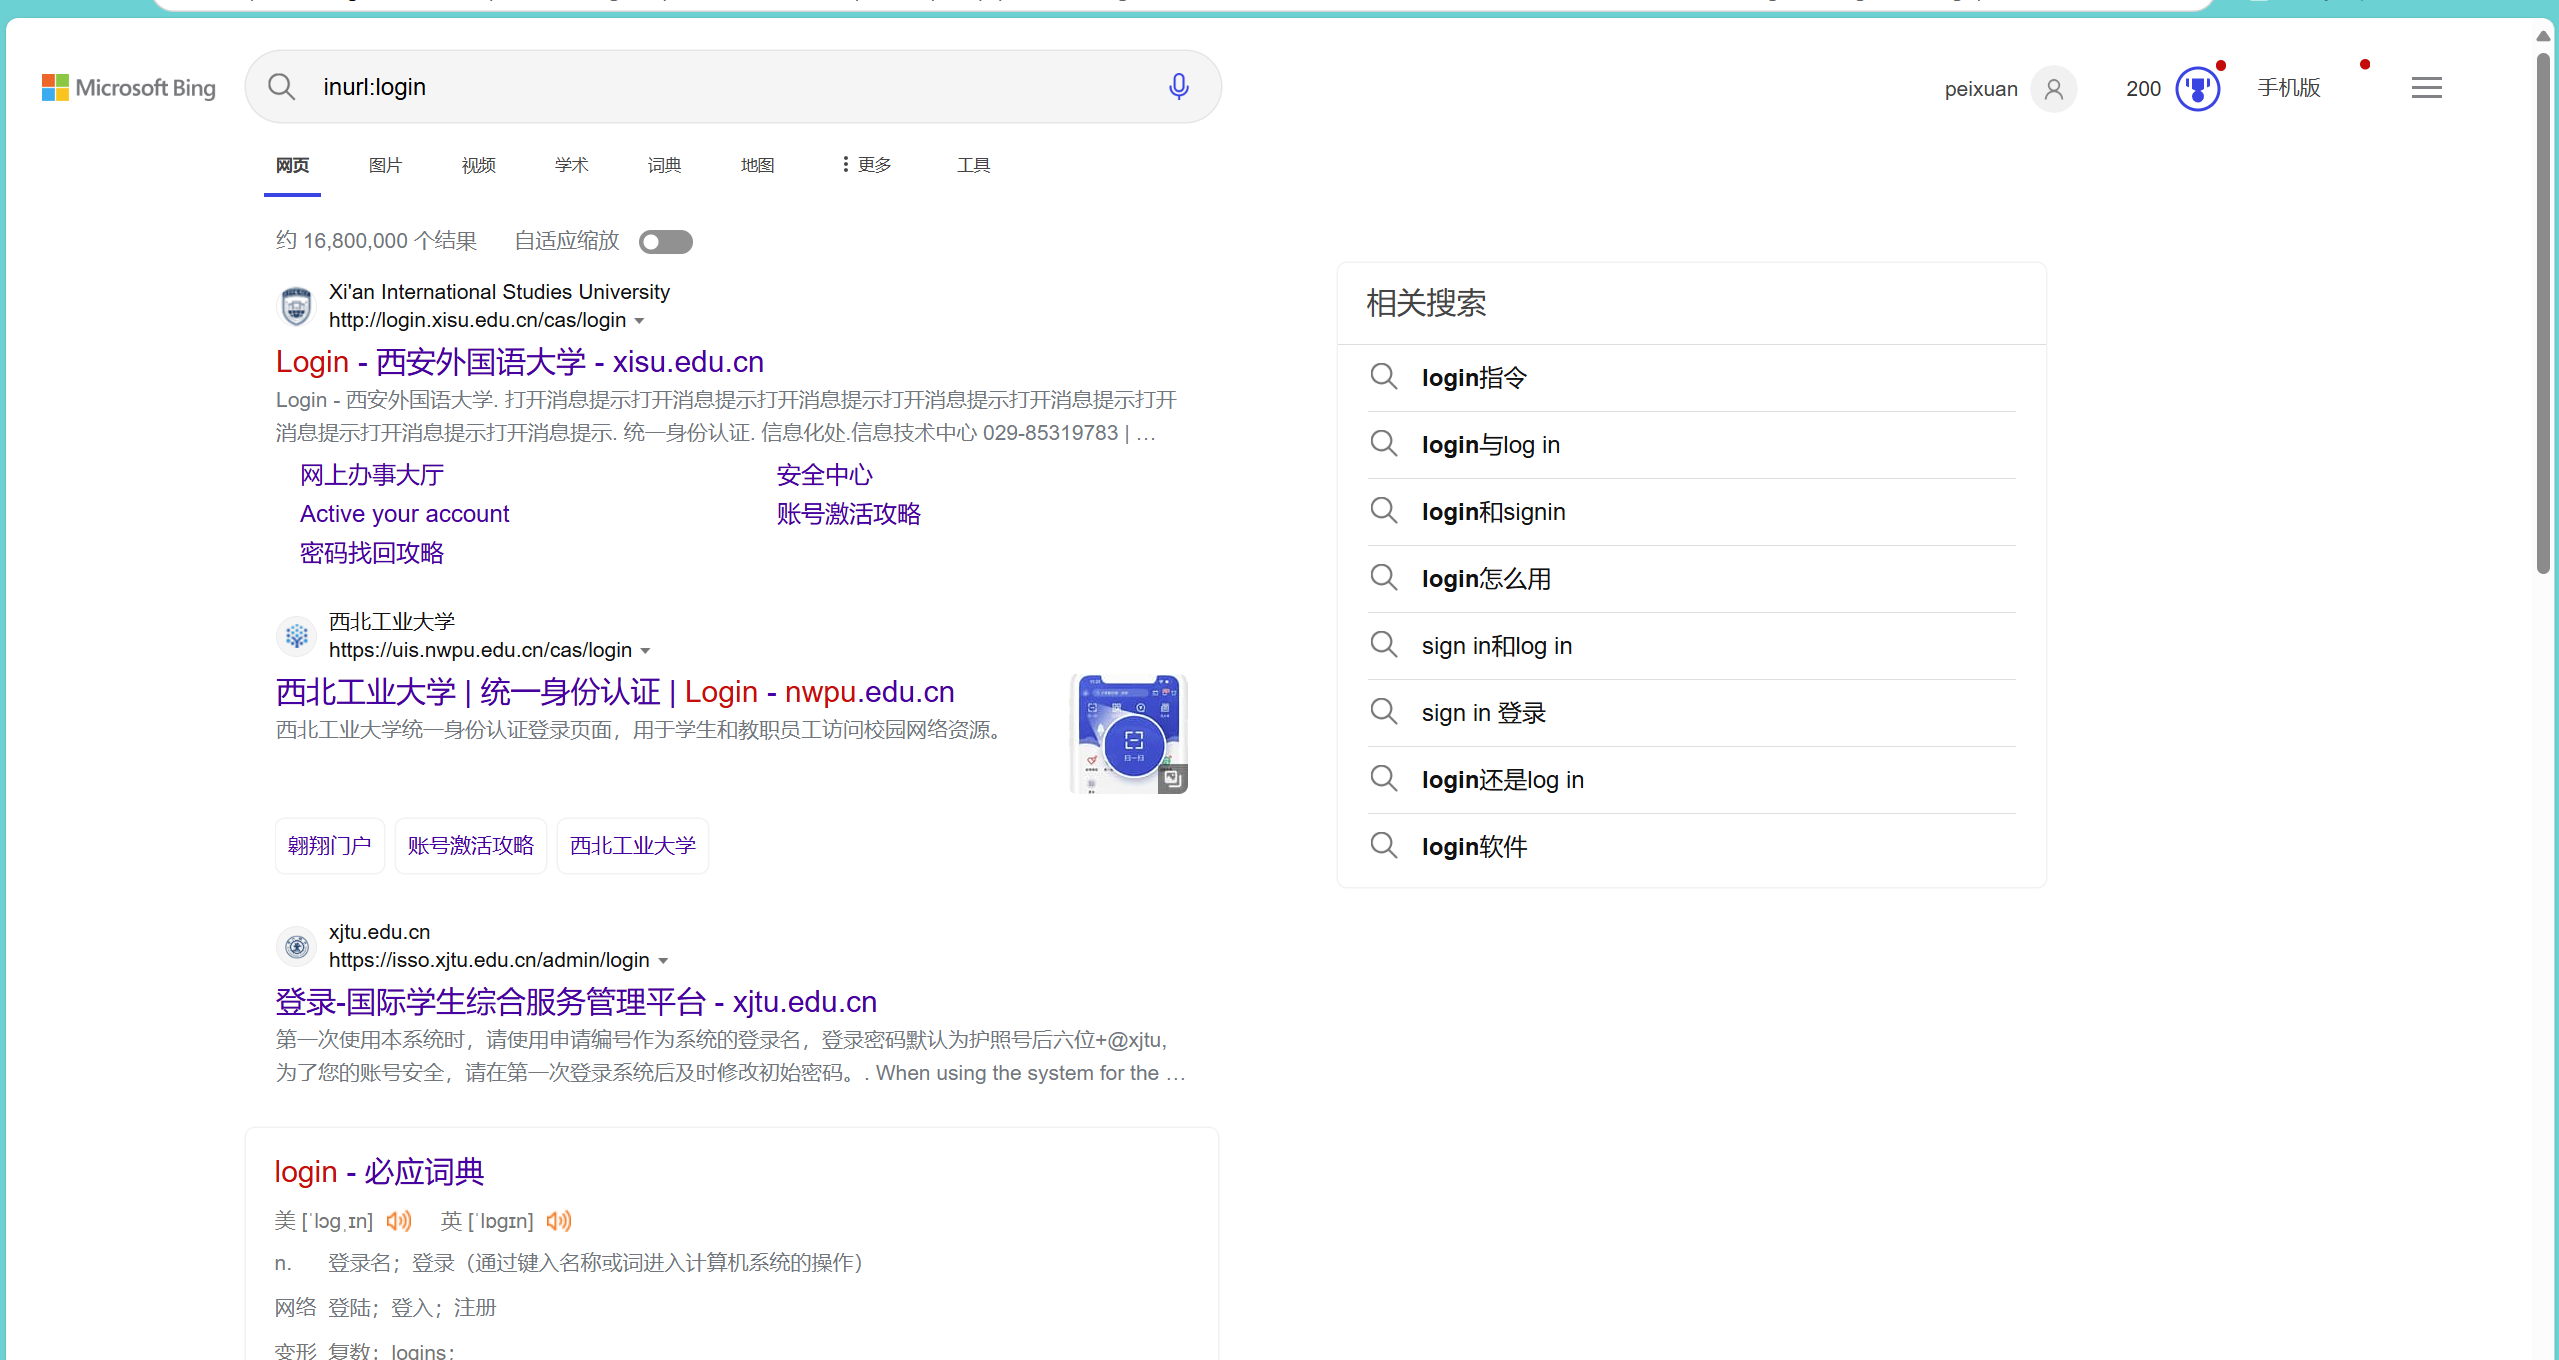
Task: Open Active your account sublink
Action: [405, 514]
